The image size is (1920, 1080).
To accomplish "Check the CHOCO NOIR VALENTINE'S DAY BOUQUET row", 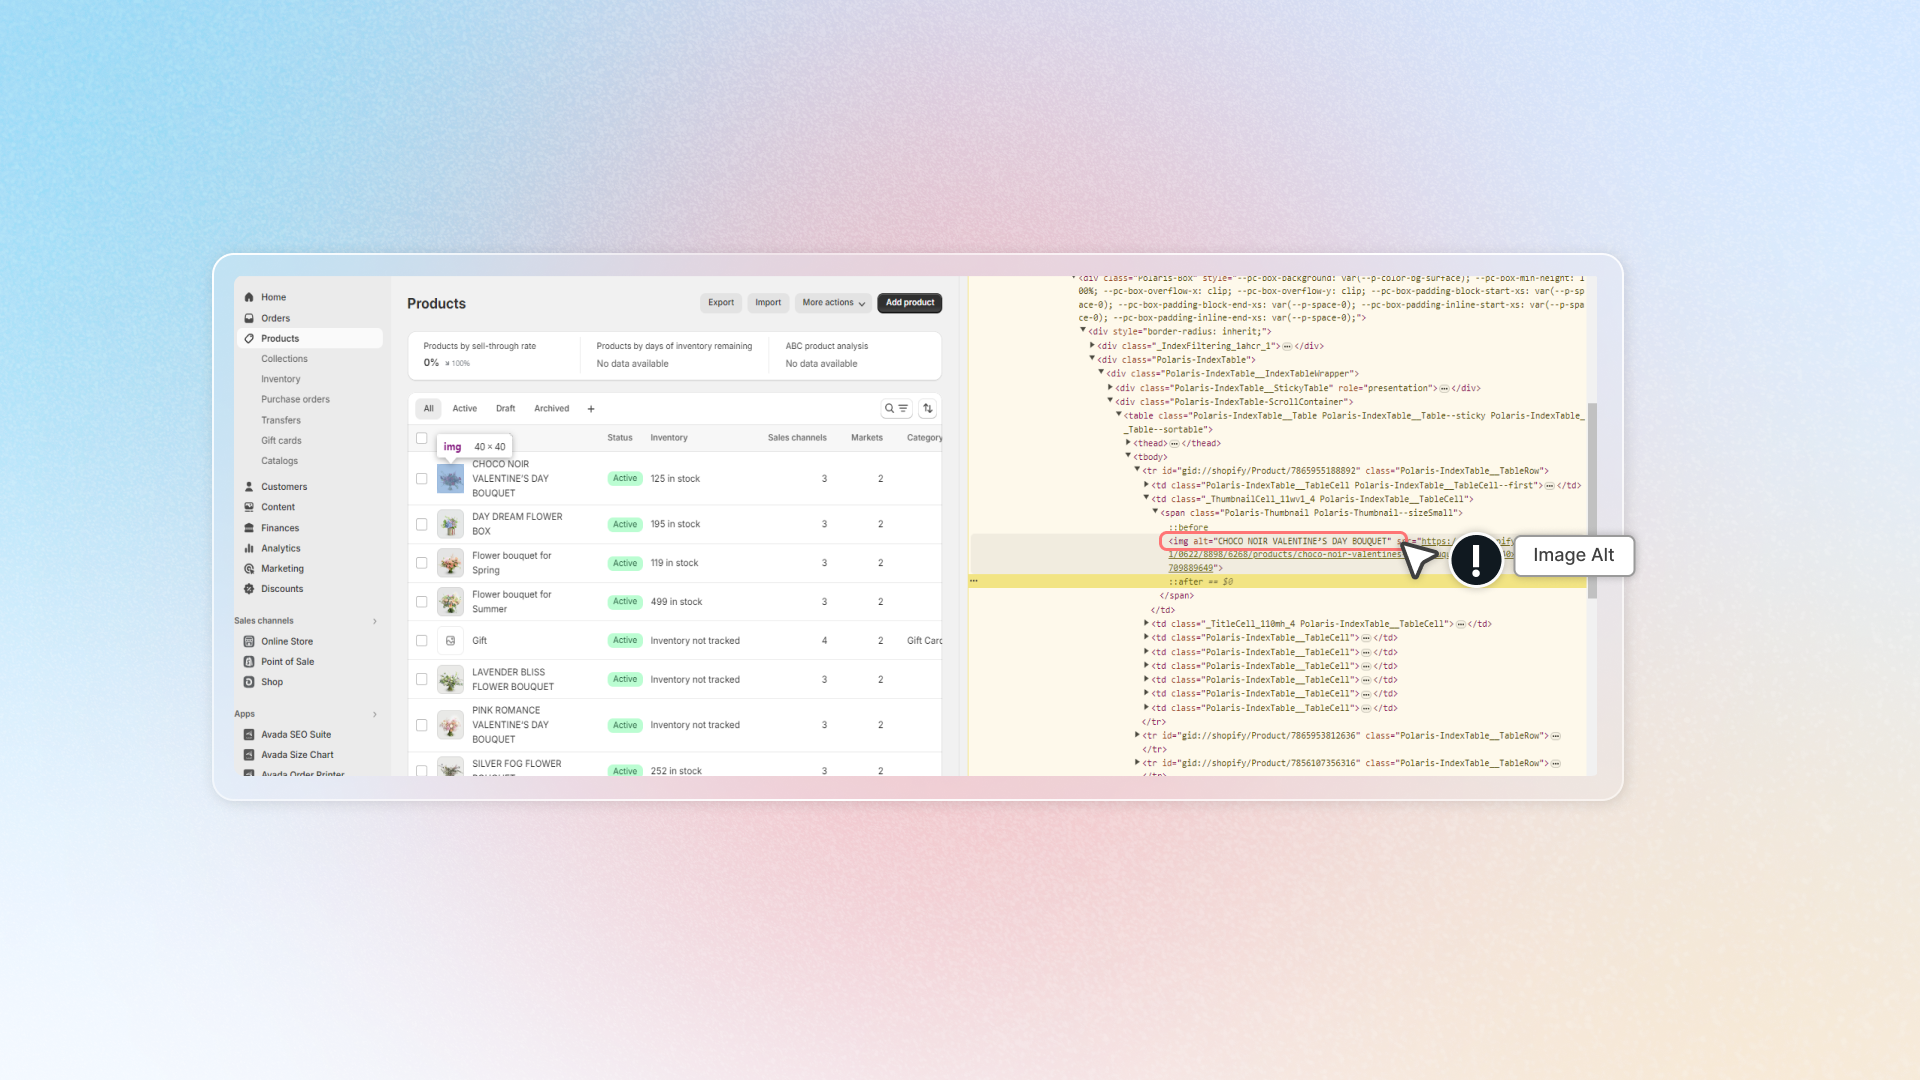I will (421, 478).
